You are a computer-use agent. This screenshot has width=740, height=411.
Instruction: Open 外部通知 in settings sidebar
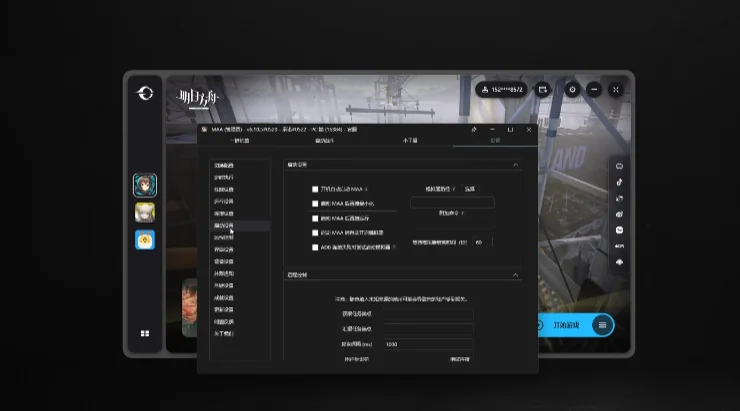click(x=224, y=274)
